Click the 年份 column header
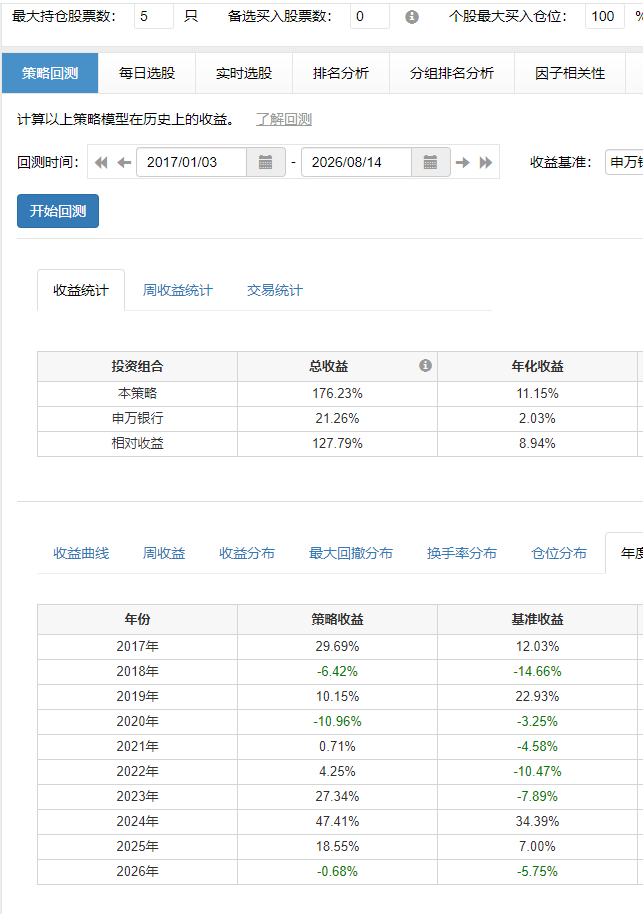Screen dimensions: 643x914 [x=138, y=619]
